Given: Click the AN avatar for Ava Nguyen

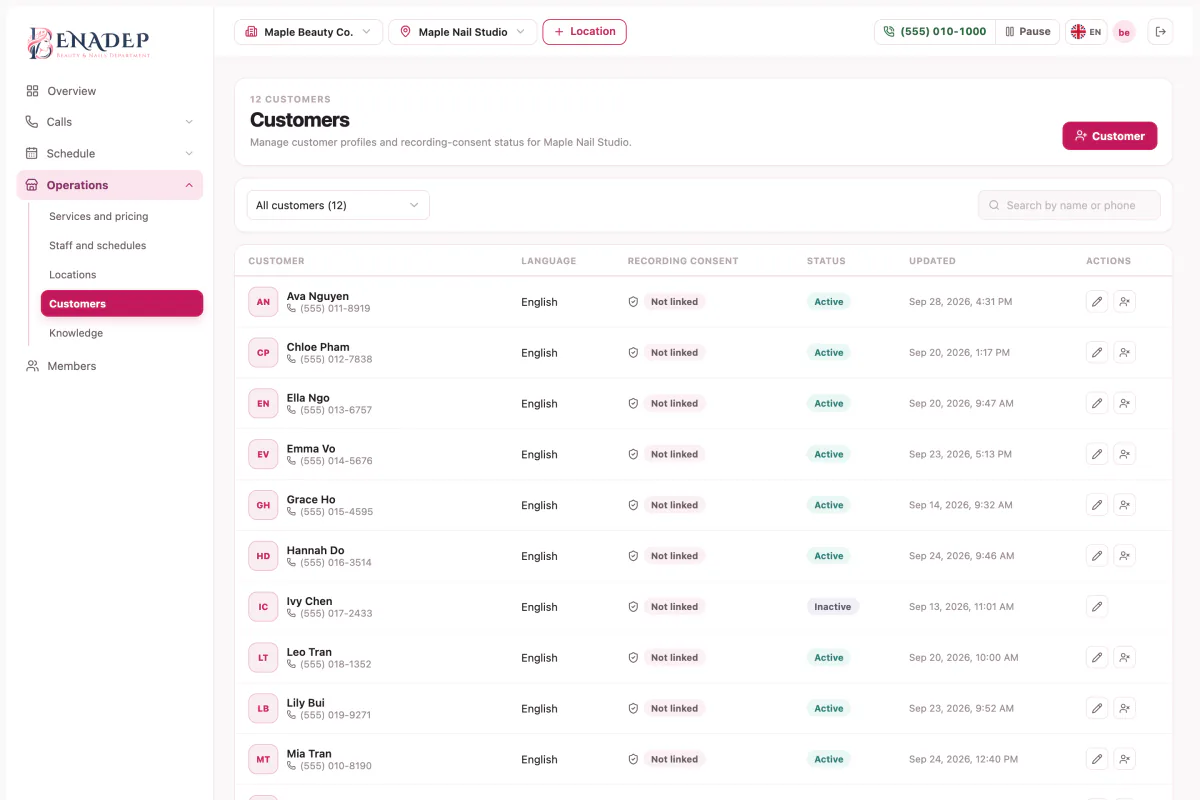Looking at the screenshot, I should pyautogui.click(x=263, y=301).
